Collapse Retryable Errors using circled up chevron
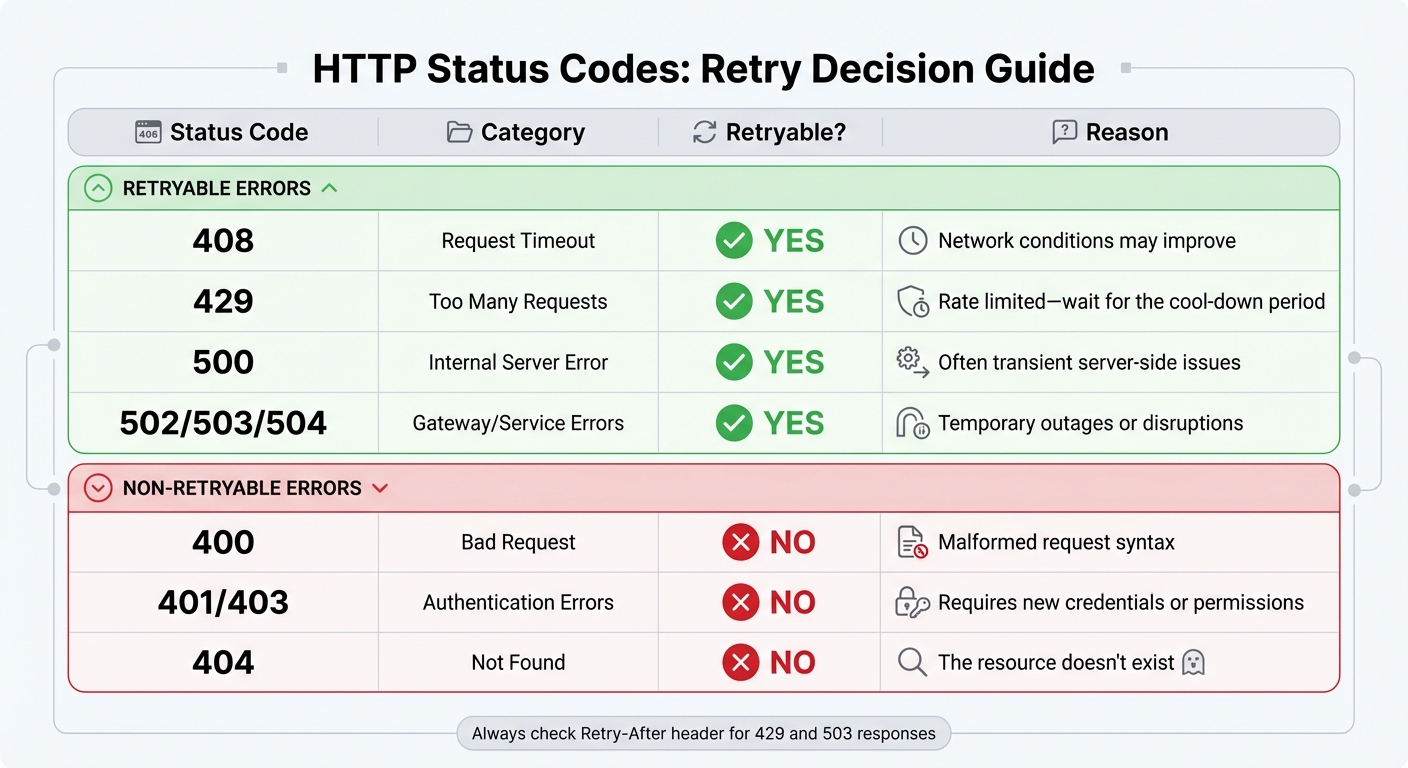1408x768 pixels. [98, 188]
